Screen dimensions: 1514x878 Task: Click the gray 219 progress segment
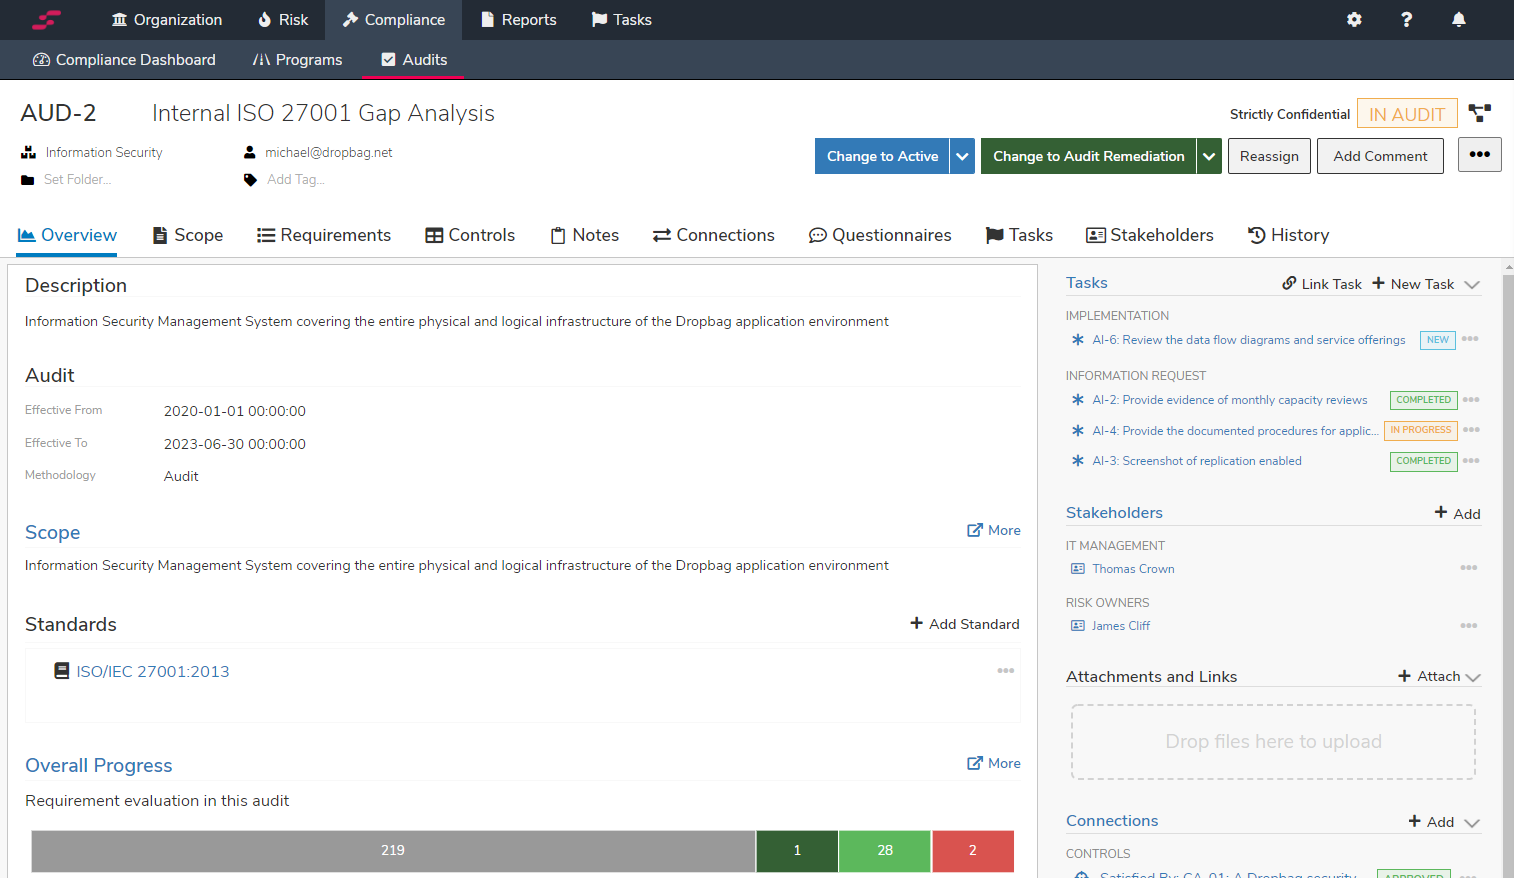393,851
